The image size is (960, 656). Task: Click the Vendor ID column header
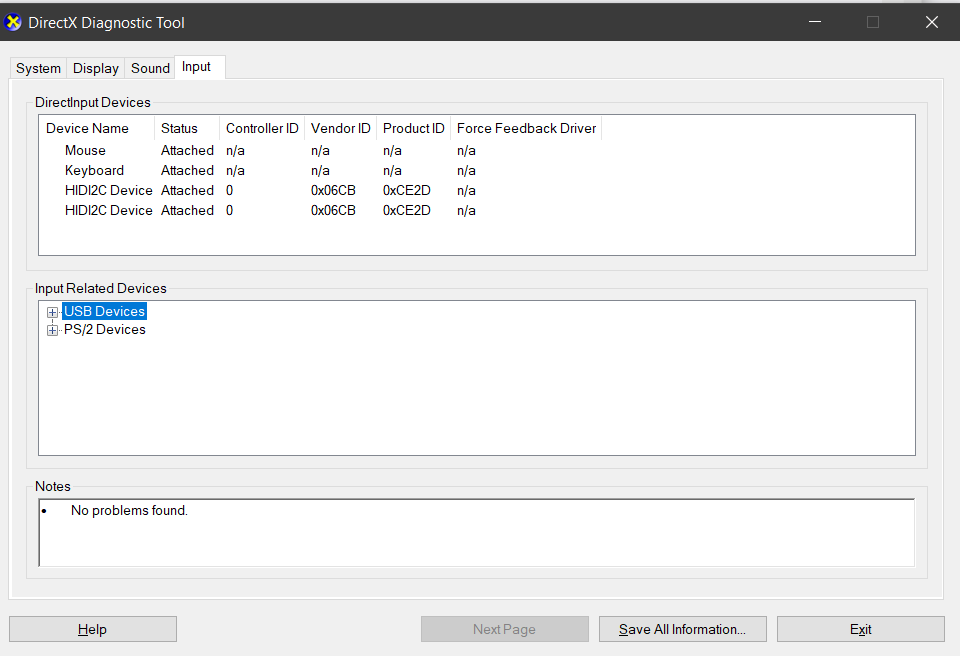pos(340,128)
